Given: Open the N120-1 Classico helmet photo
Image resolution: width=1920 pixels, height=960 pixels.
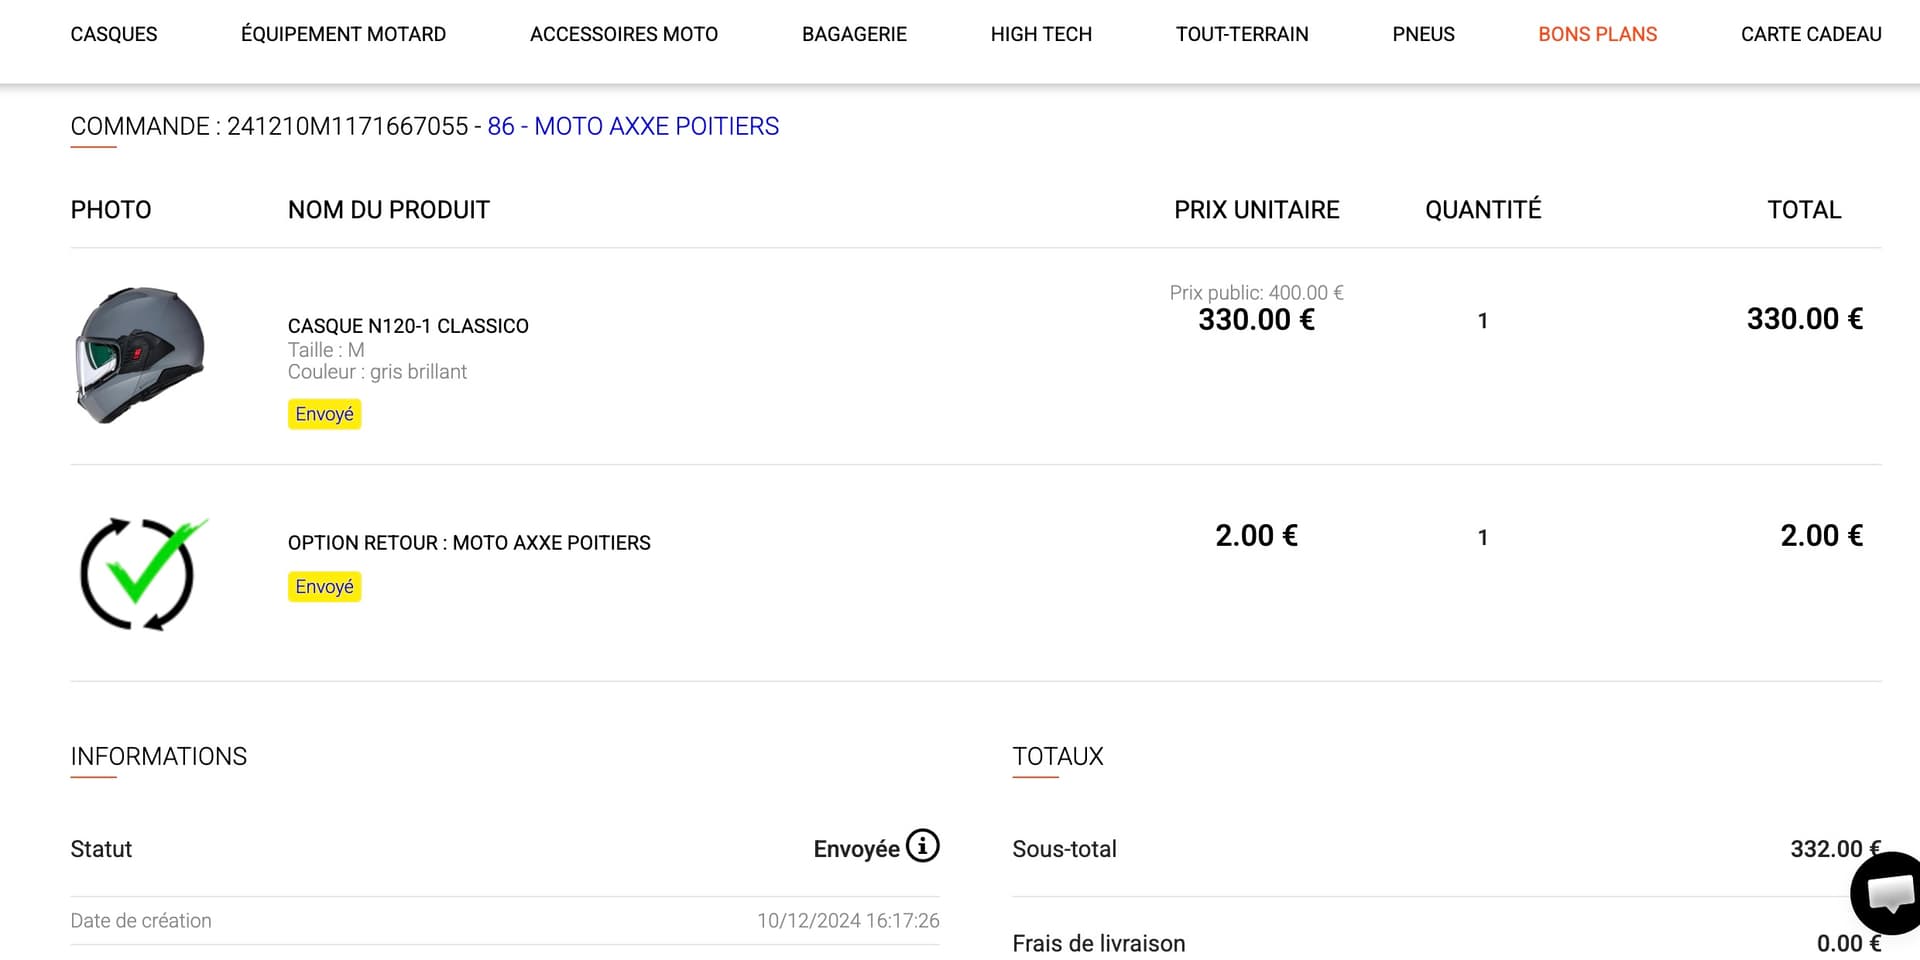Looking at the screenshot, I should [140, 355].
